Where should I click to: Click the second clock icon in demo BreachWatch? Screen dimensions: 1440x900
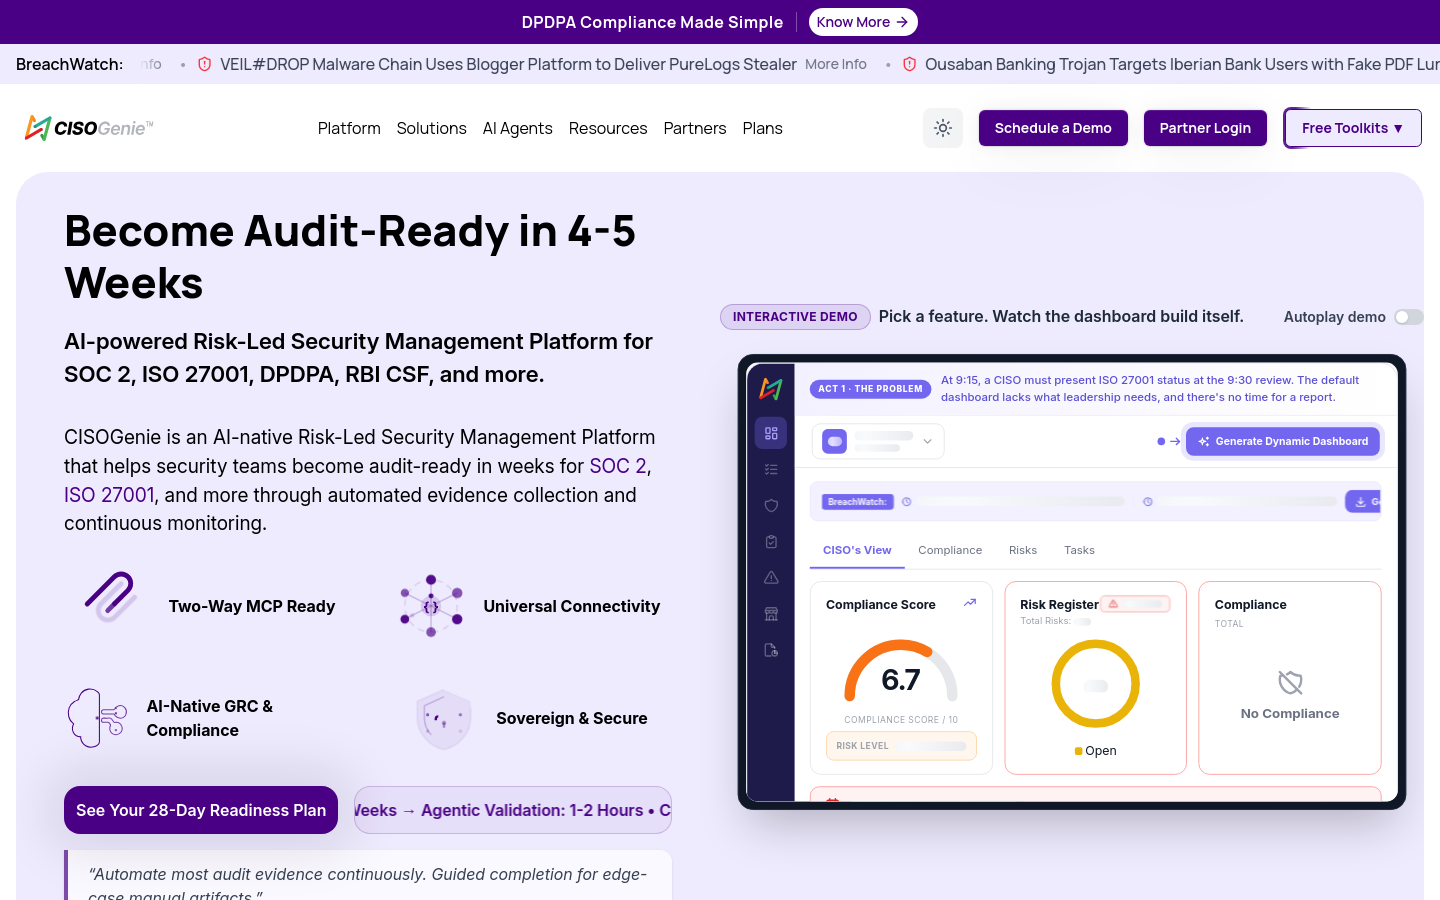(x=1148, y=502)
